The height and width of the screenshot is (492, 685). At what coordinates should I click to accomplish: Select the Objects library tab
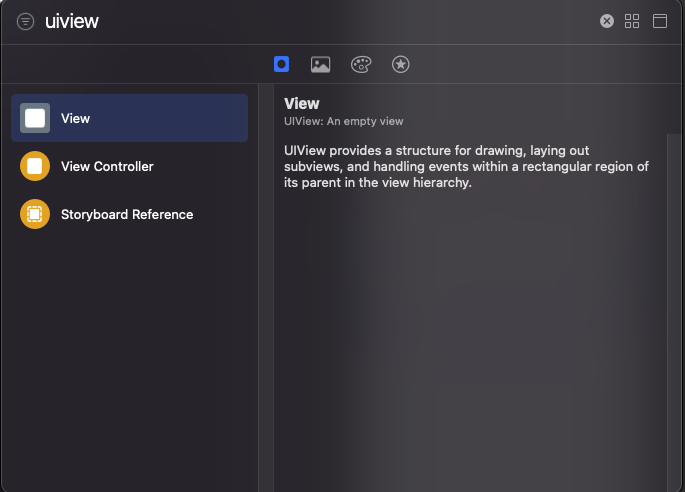click(281, 64)
